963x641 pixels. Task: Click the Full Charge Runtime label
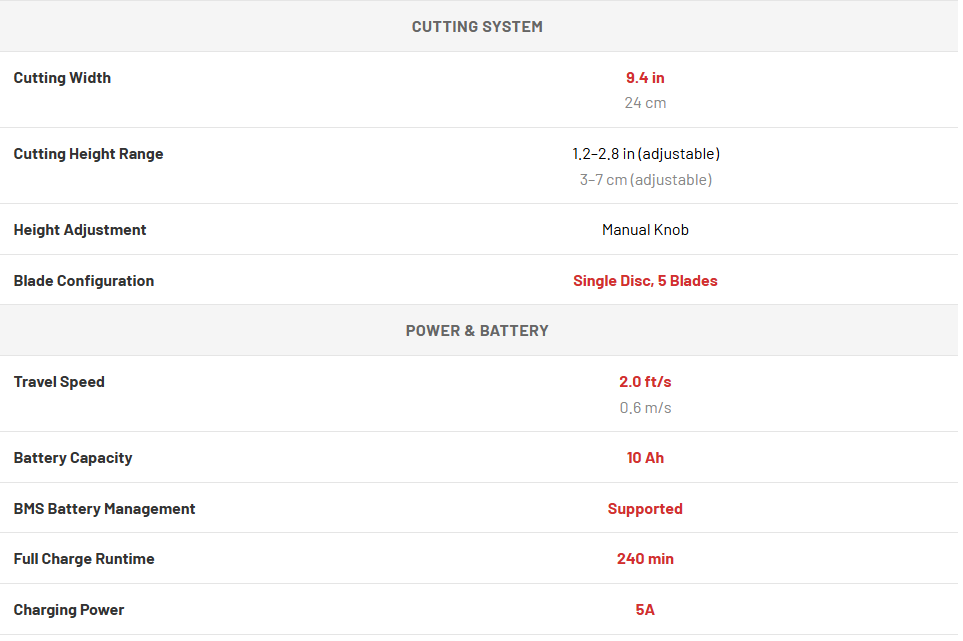[x=84, y=559]
